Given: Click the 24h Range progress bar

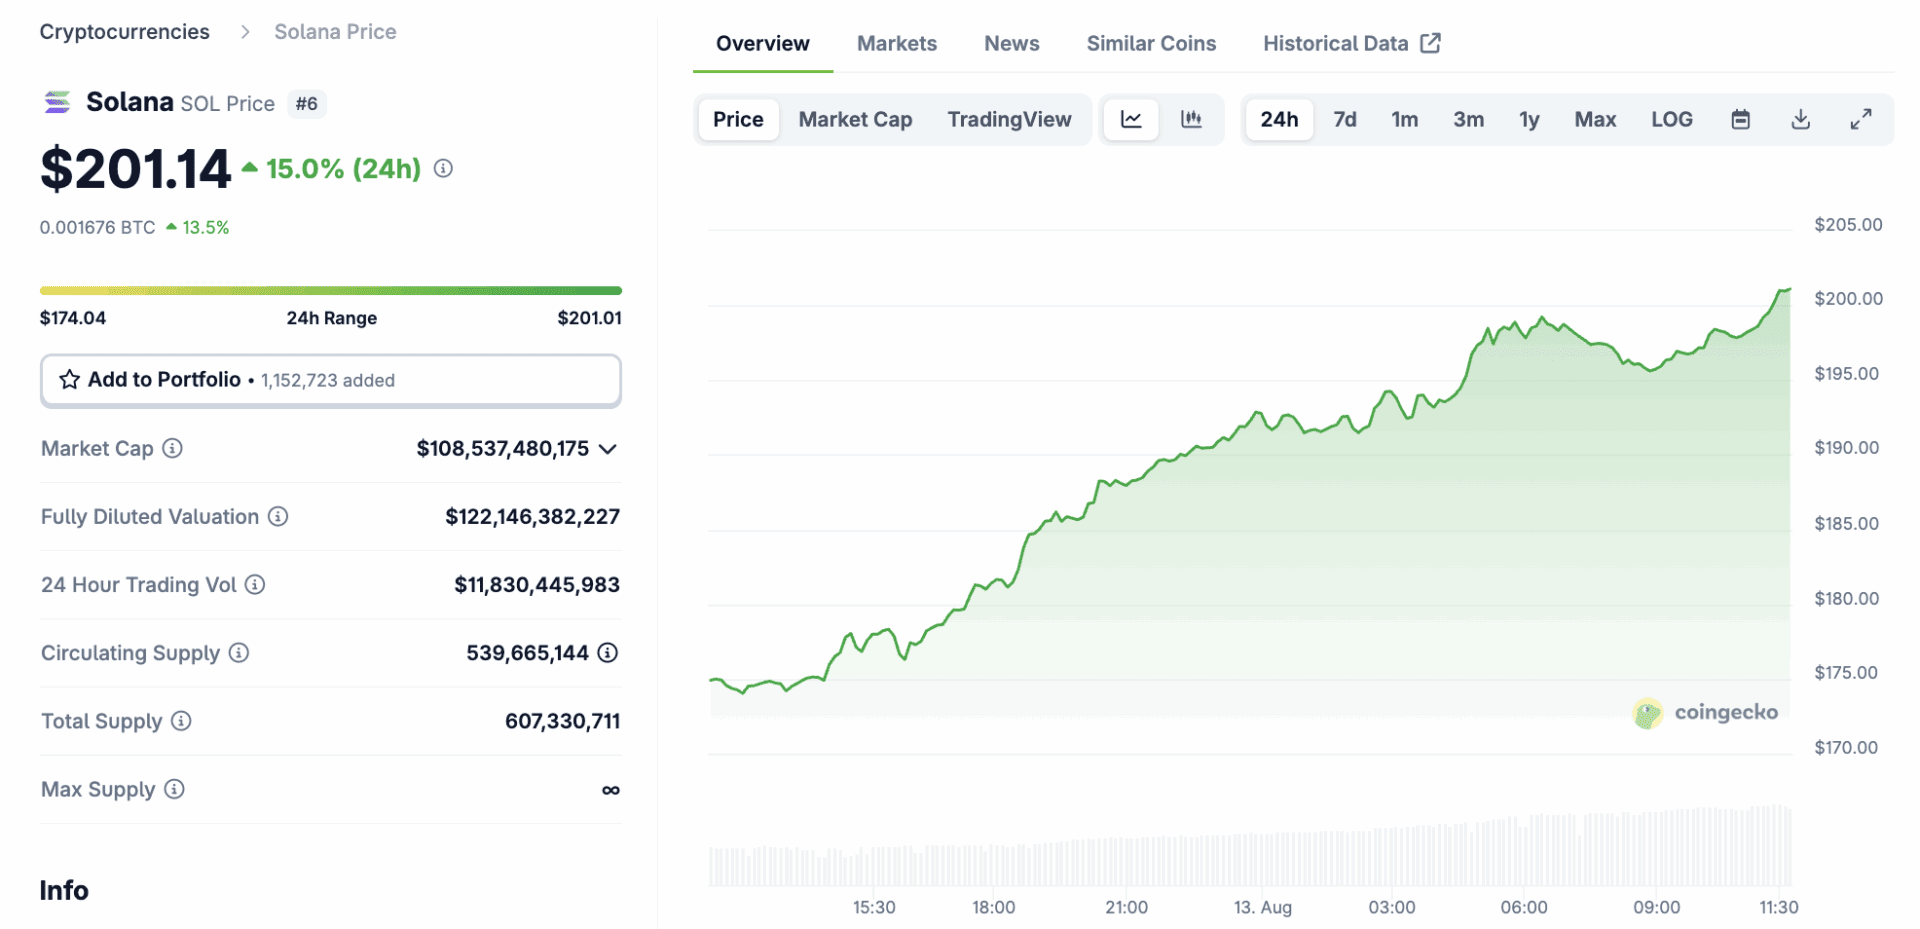Looking at the screenshot, I should (330, 291).
